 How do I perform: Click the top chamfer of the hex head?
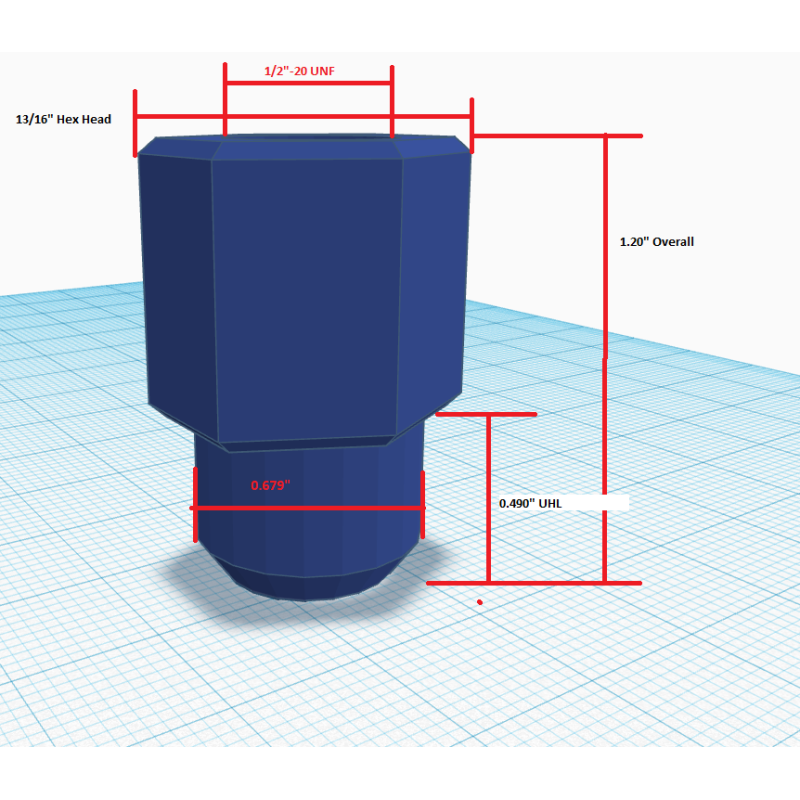coord(306,149)
